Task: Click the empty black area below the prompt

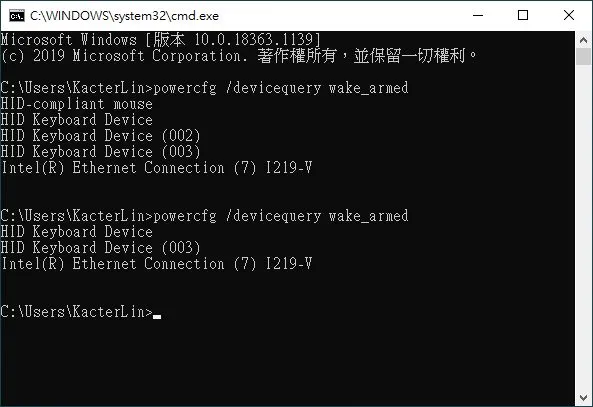Action: coord(287,361)
